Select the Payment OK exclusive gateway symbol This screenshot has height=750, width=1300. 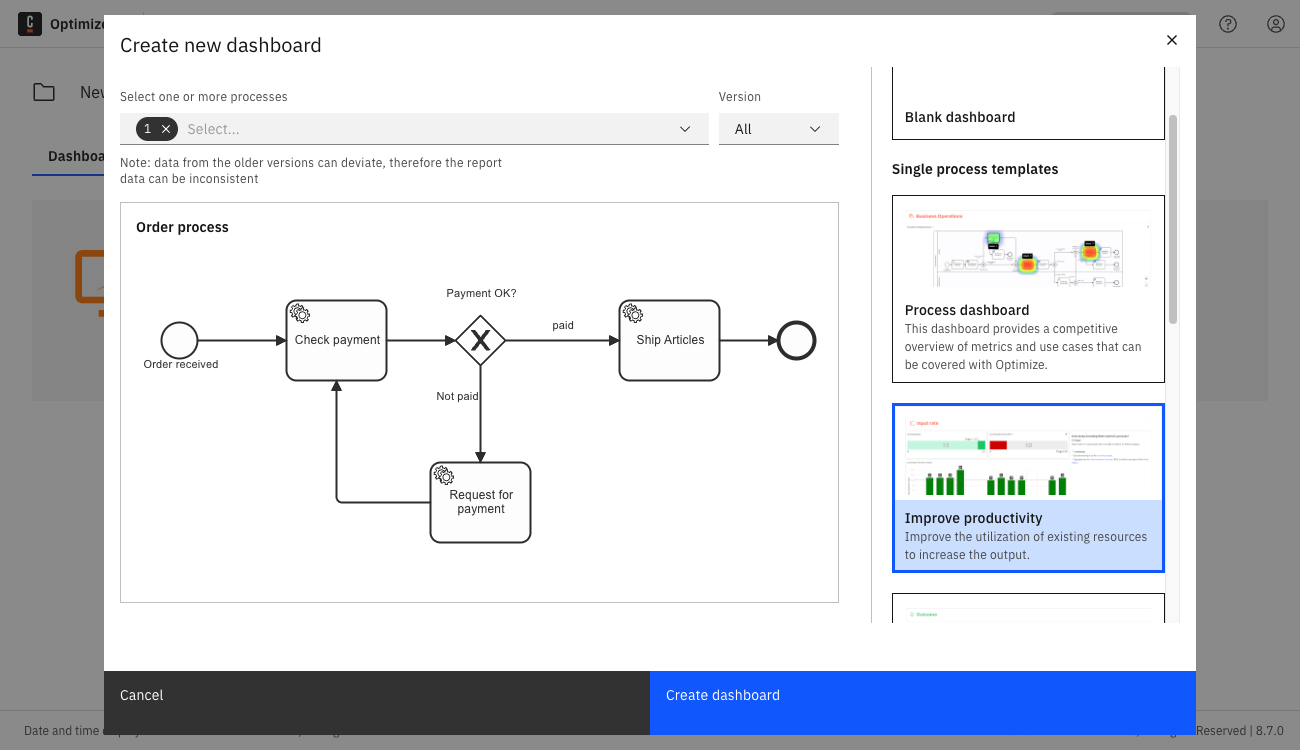pos(481,340)
